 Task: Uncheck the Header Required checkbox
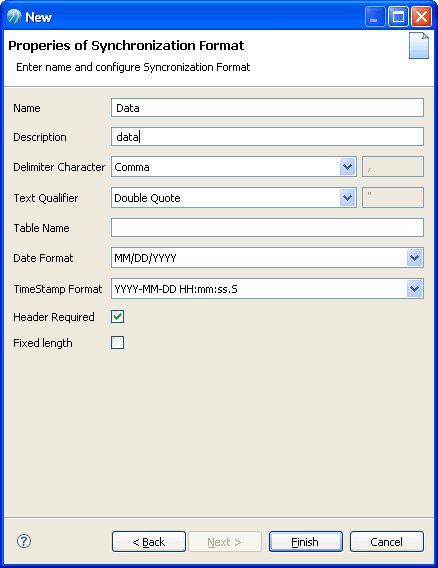pyautogui.click(x=117, y=317)
